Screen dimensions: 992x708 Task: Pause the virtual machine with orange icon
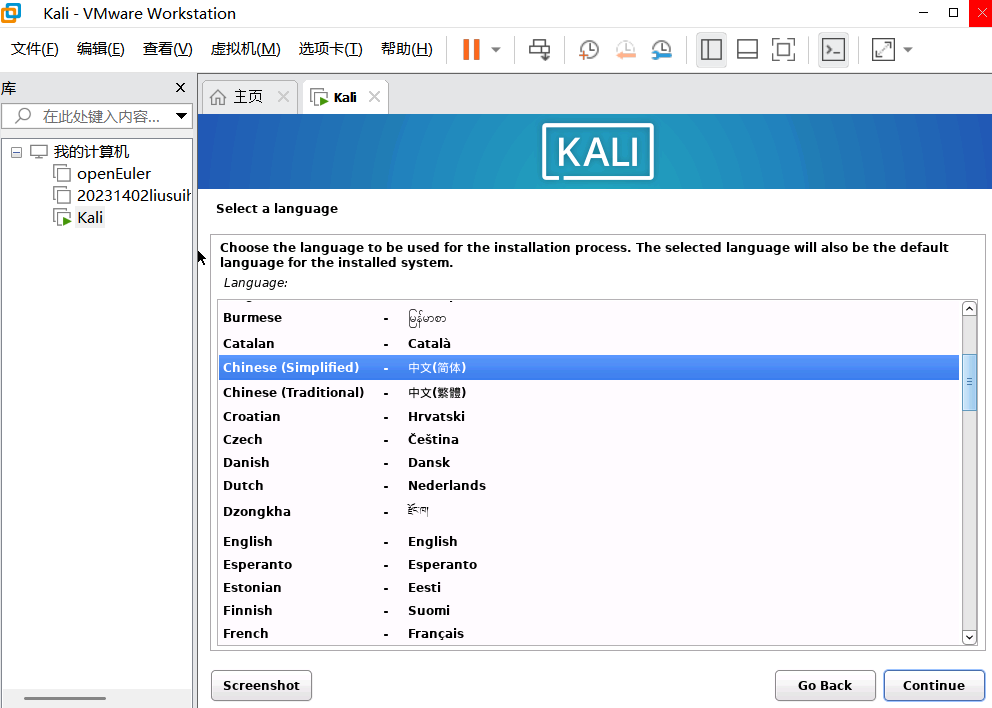(x=471, y=49)
